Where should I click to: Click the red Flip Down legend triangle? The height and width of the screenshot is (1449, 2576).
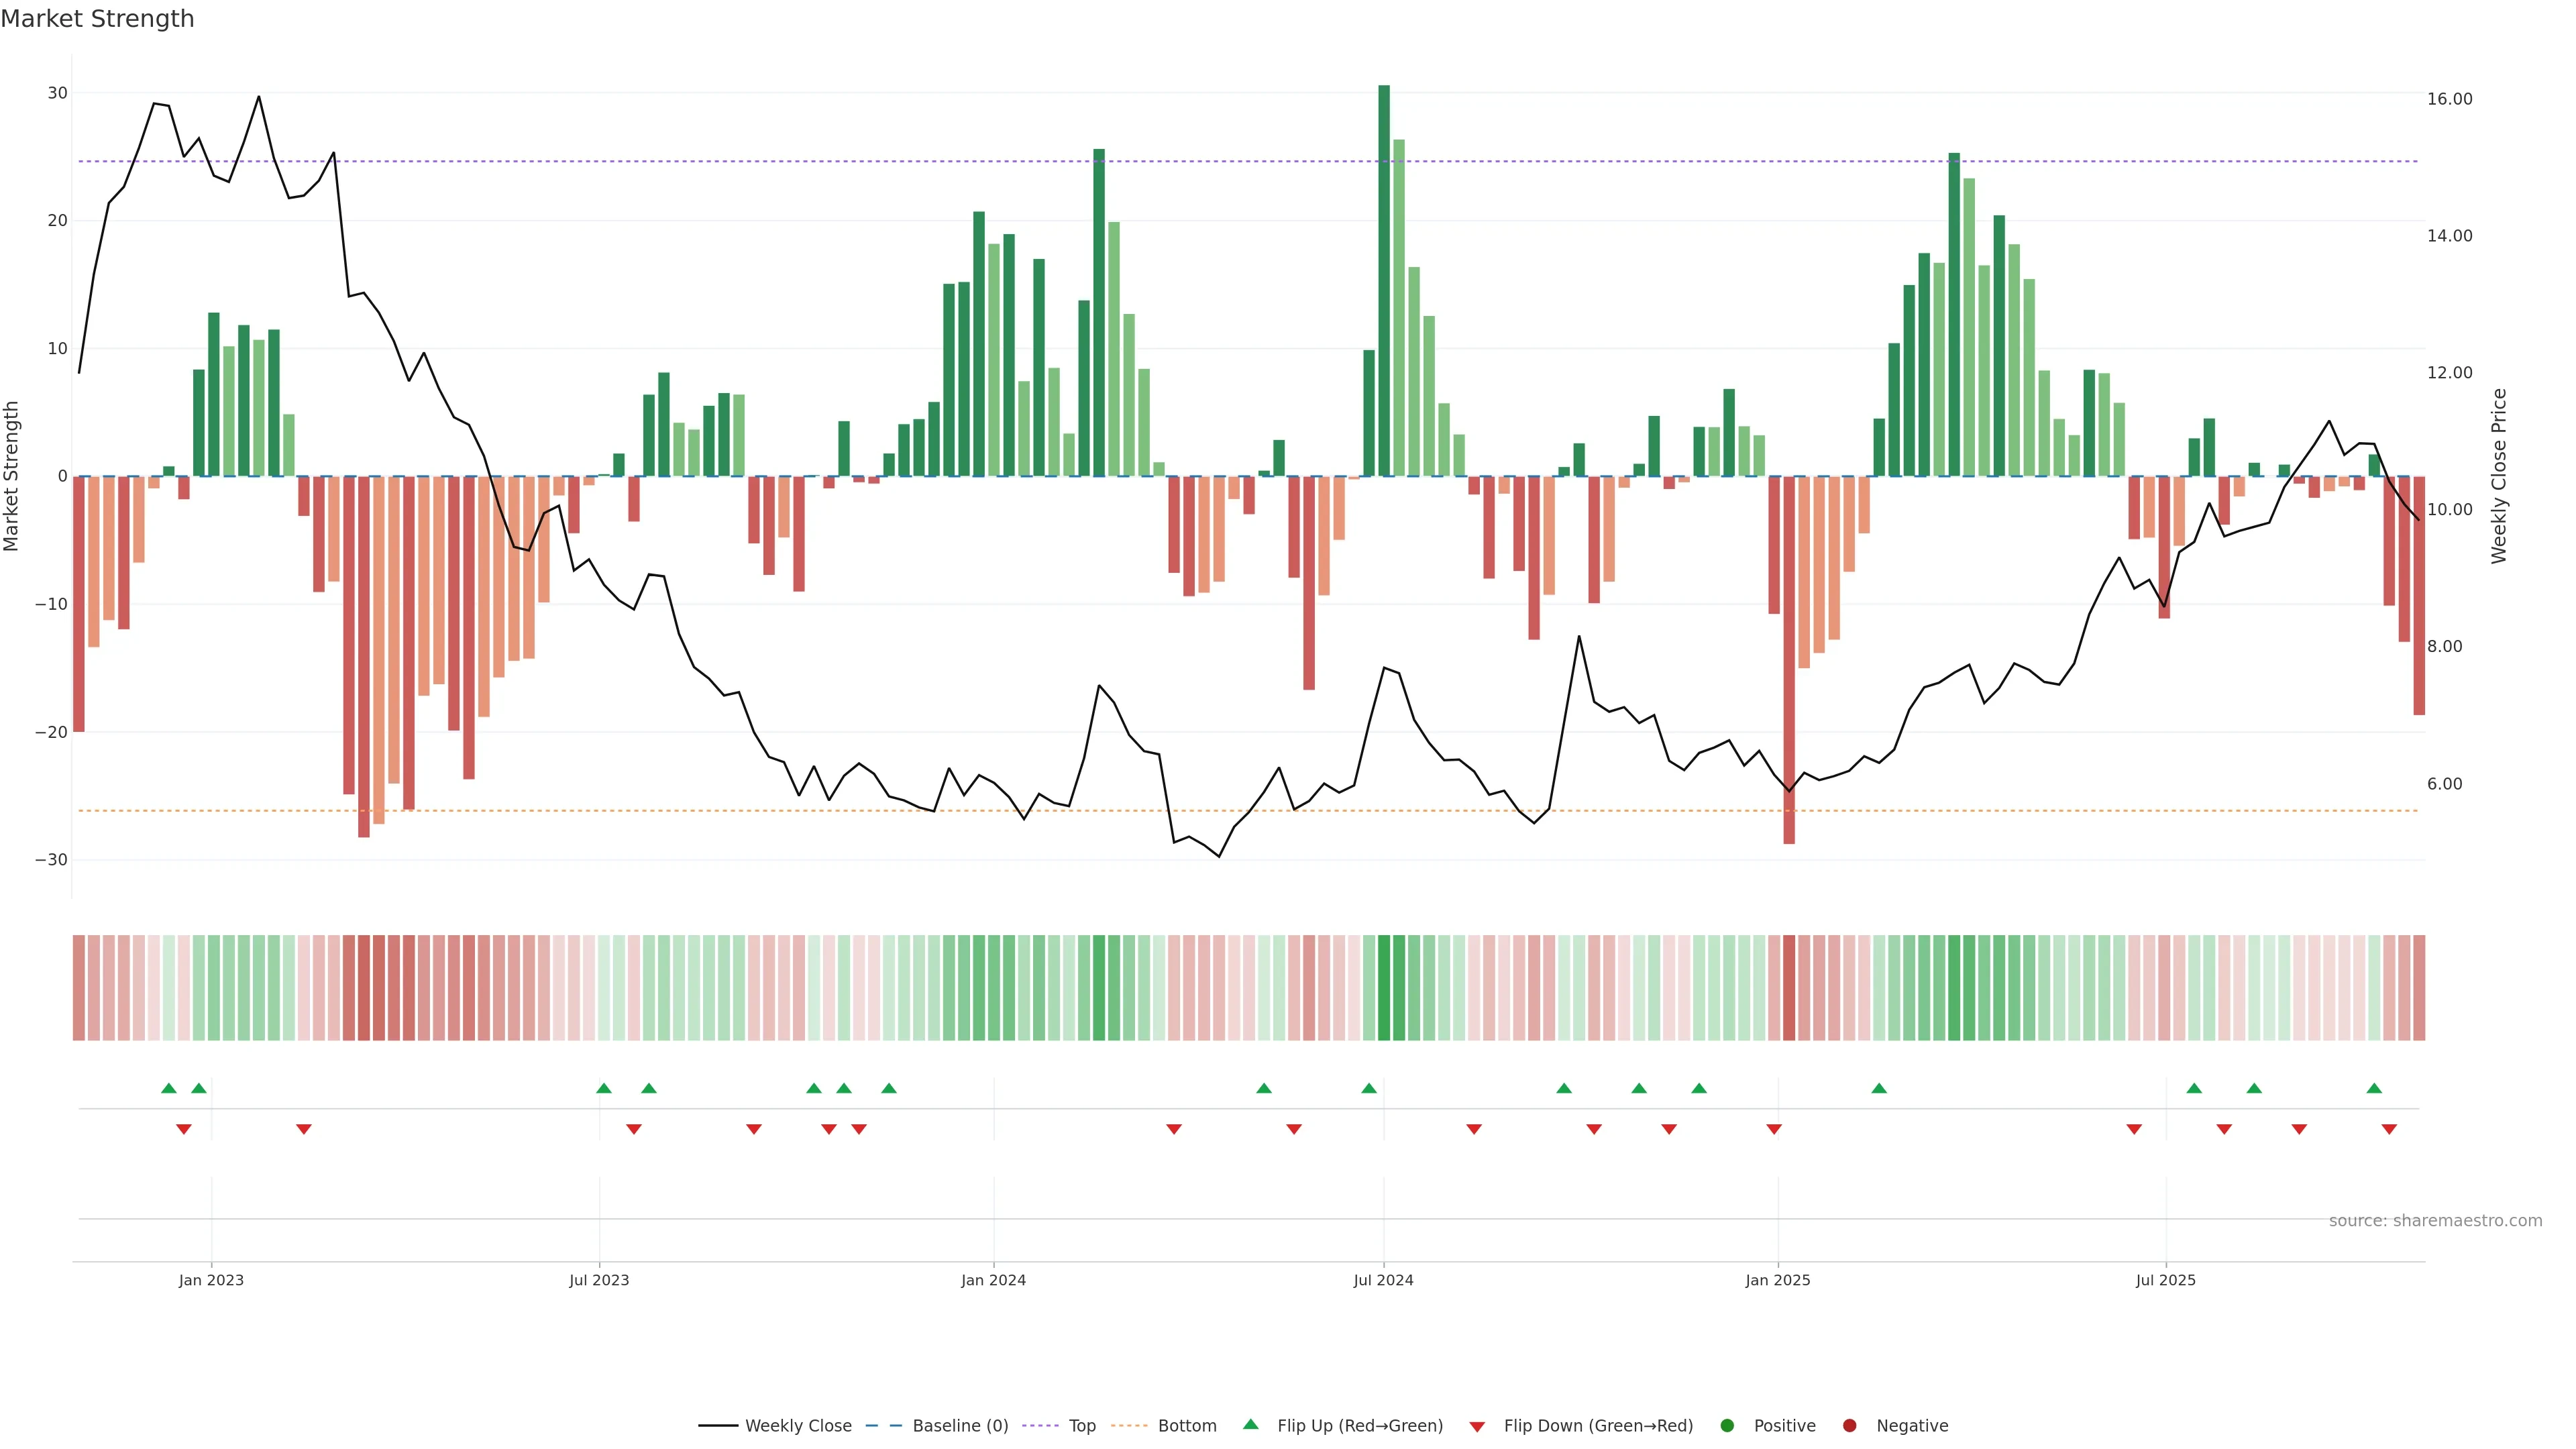[x=1477, y=1427]
